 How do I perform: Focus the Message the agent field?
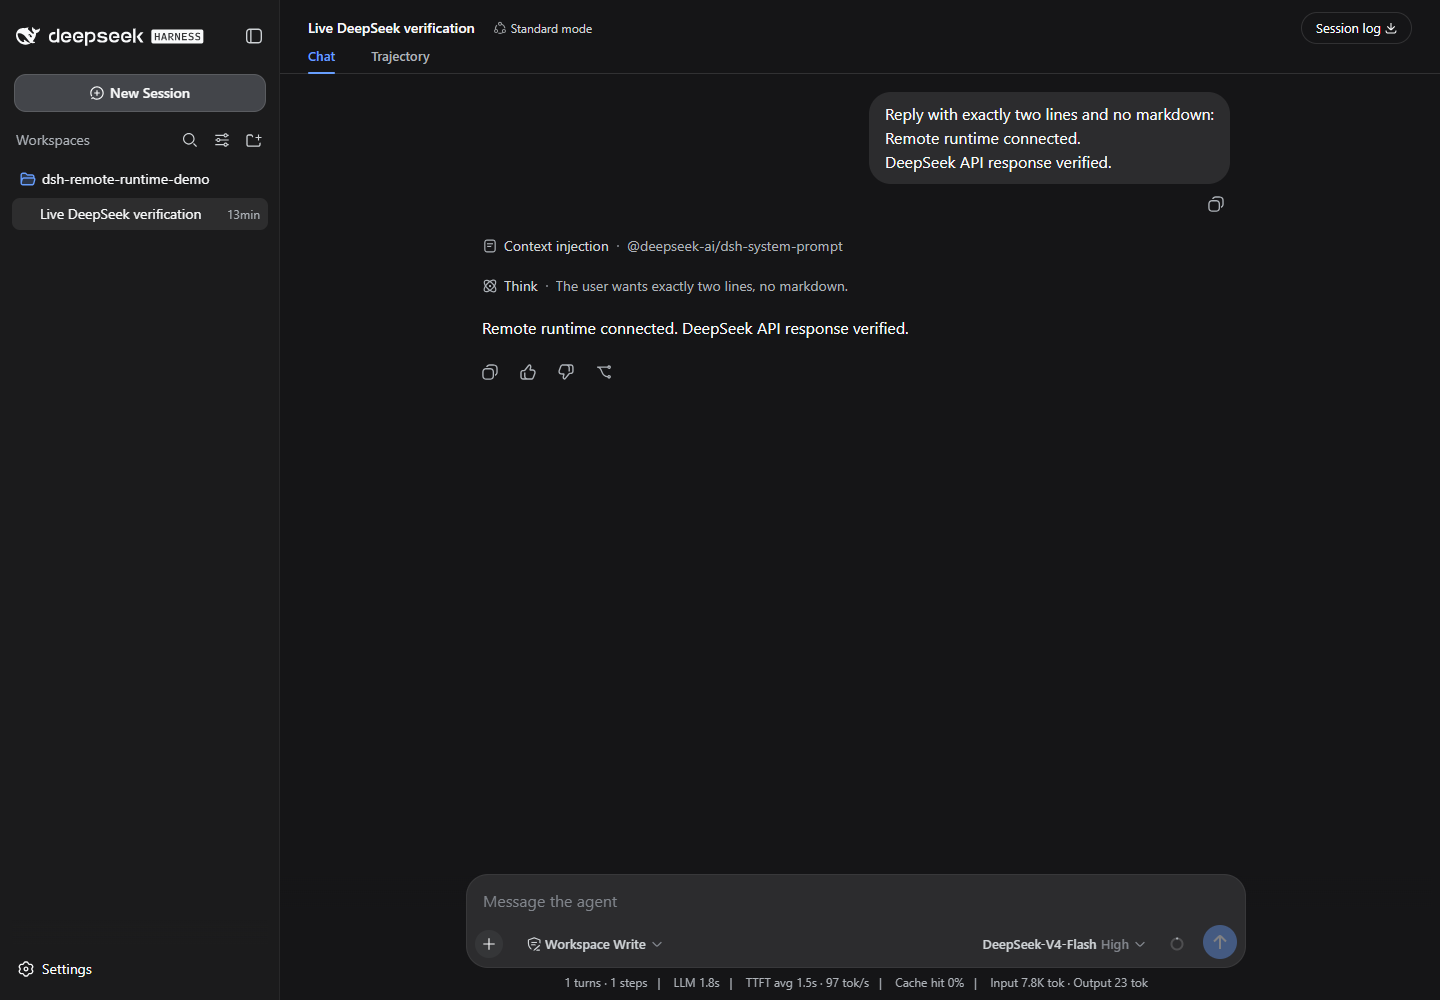pos(855,902)
